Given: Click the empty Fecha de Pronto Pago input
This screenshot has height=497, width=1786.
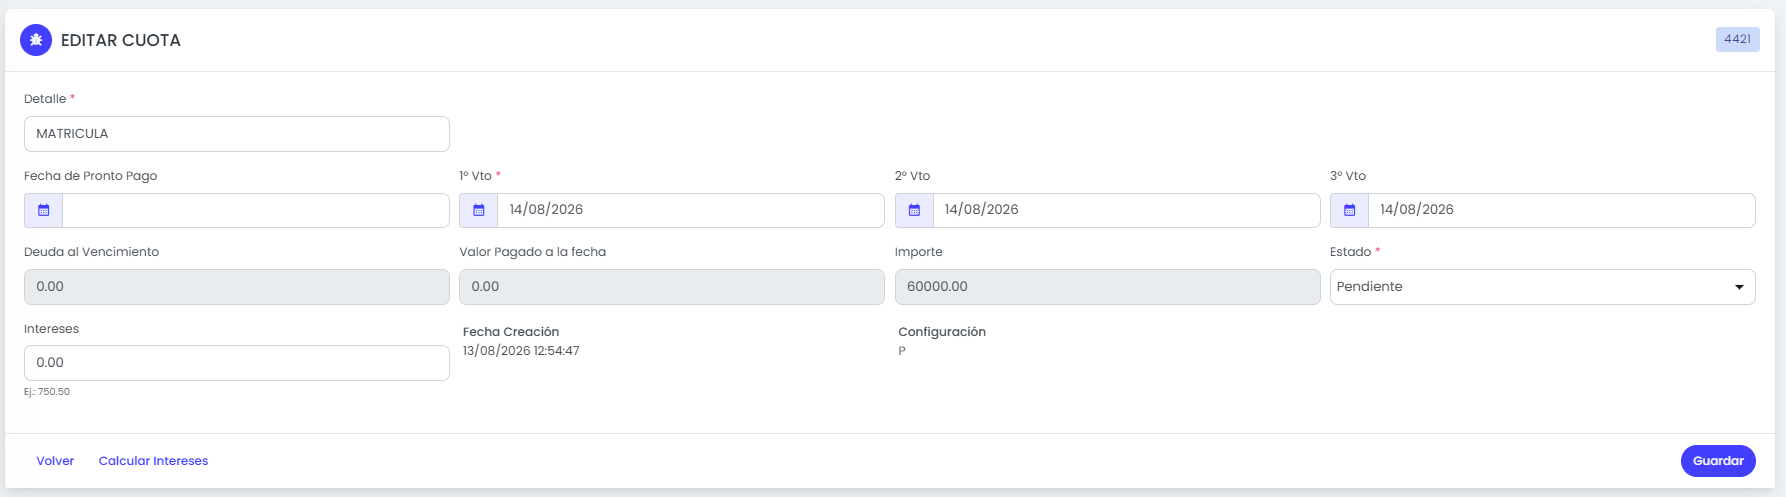Looking at the screenshot, I should coord(256,210).
